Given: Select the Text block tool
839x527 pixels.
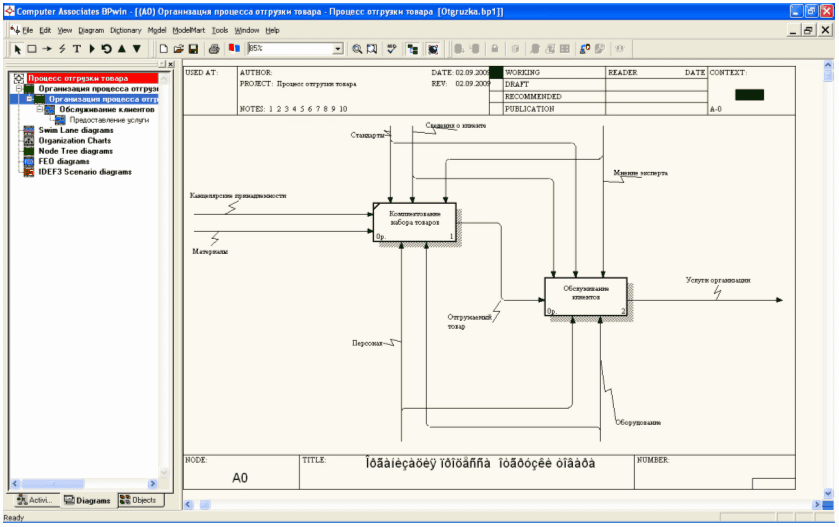Looking at the screenshot, I should (77, 49).
